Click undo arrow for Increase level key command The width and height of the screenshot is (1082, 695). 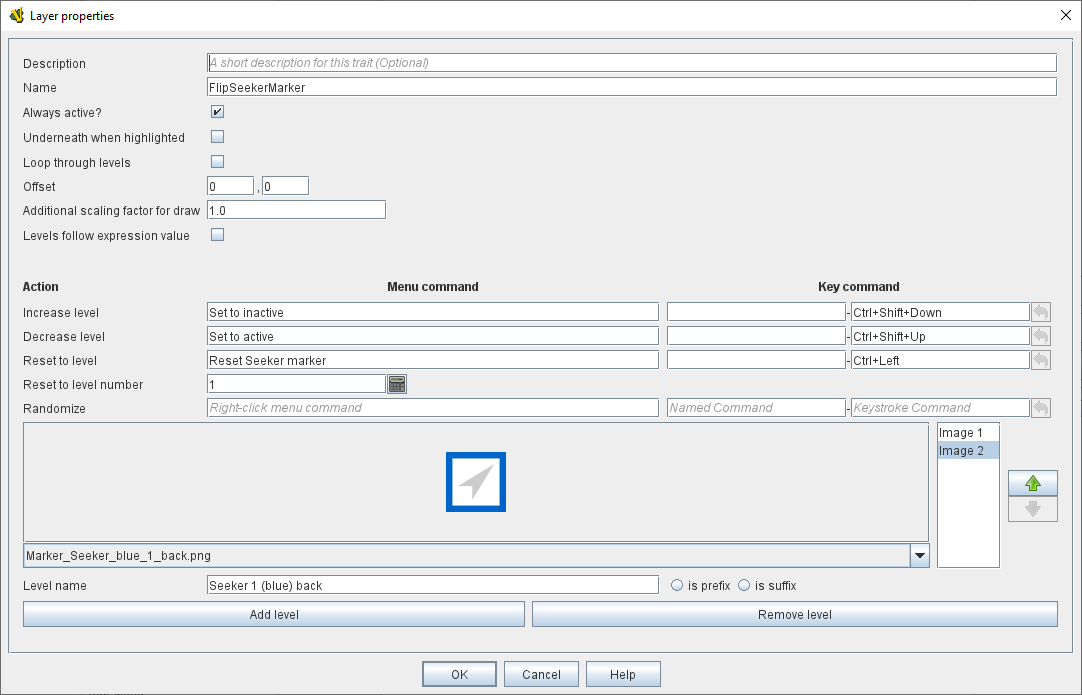1041,312
